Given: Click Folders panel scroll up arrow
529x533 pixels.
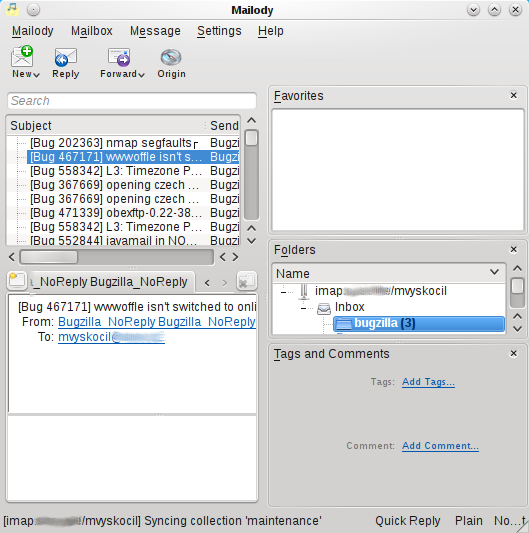Looking at the screenshot, I should [x=517, y=269].
